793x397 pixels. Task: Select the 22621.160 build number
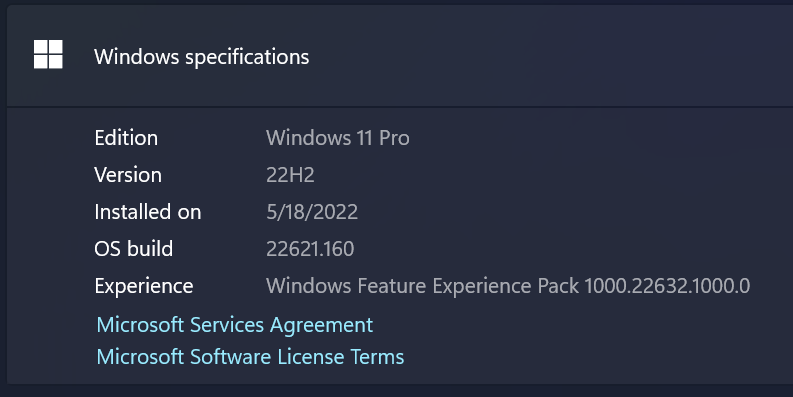click(310, 249)
